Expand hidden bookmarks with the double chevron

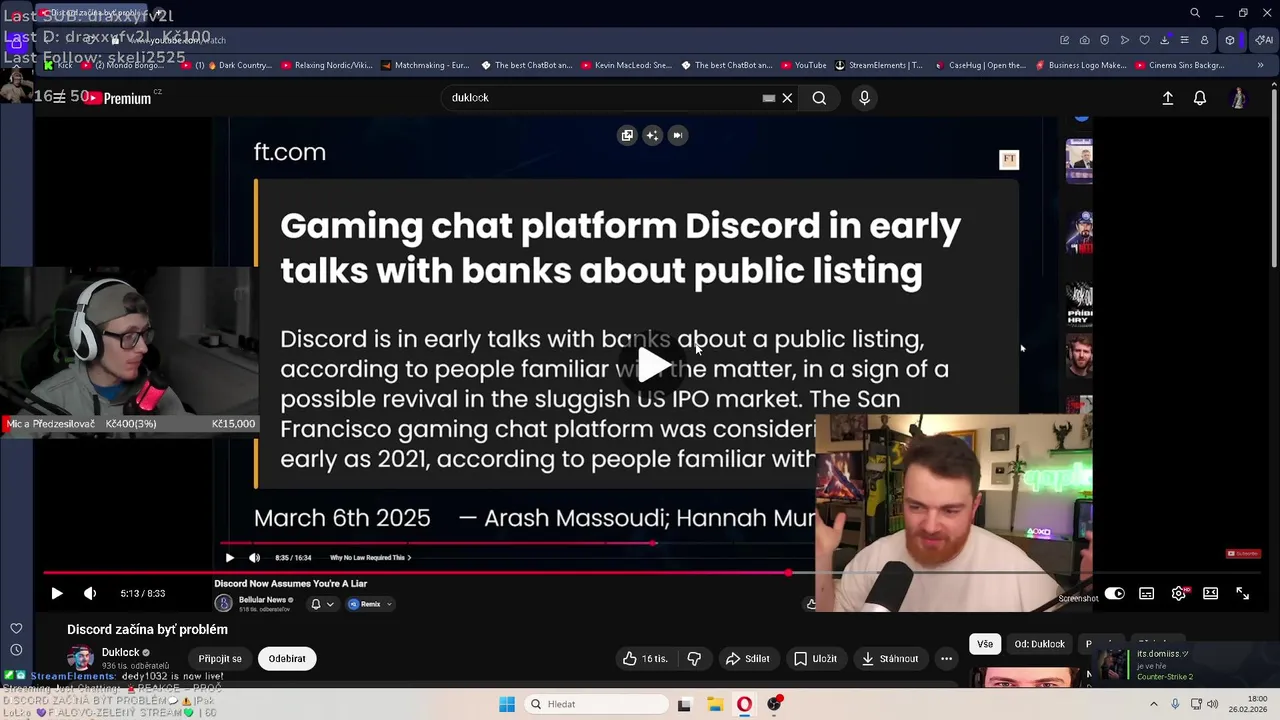(x=1260, y=65)
